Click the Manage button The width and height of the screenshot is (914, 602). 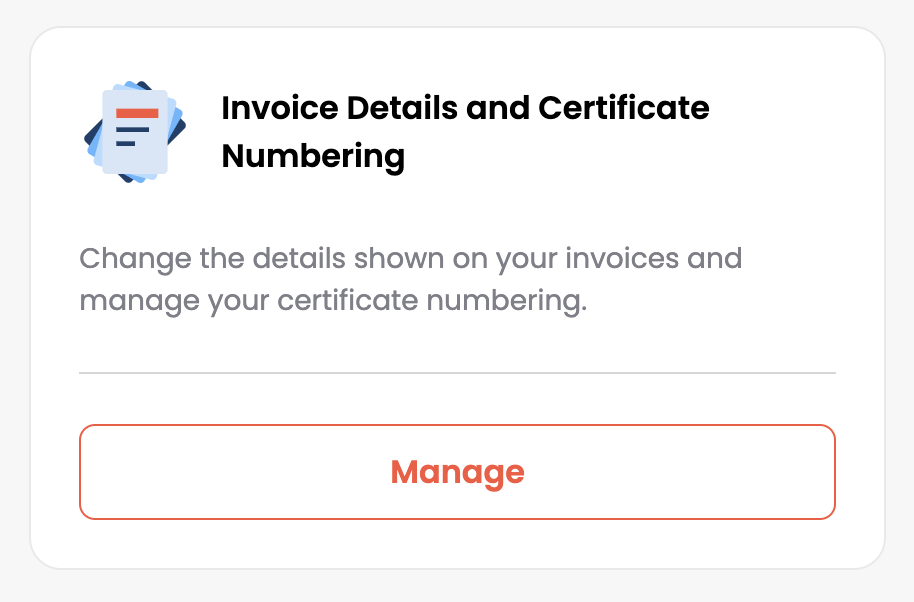(x=457, y=471)
